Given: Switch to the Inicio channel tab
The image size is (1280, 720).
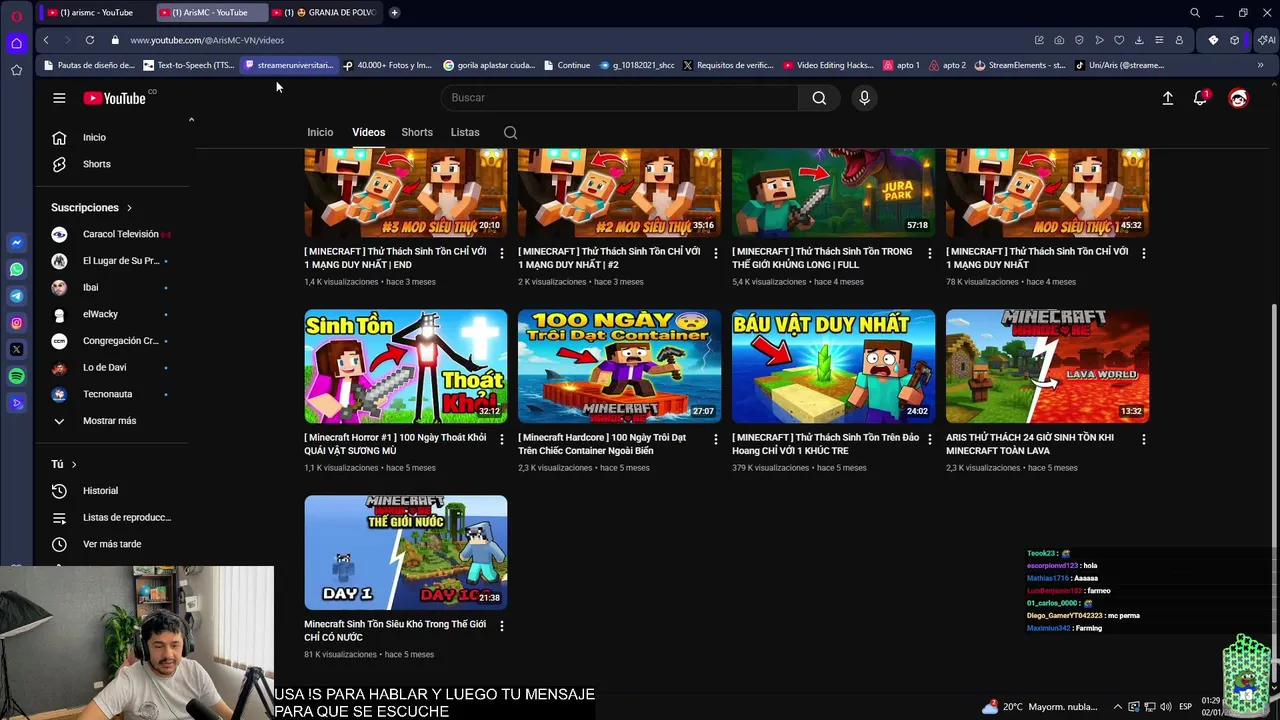Looking at the screenshot, I should pyautogui.click(x=320, y=132).
